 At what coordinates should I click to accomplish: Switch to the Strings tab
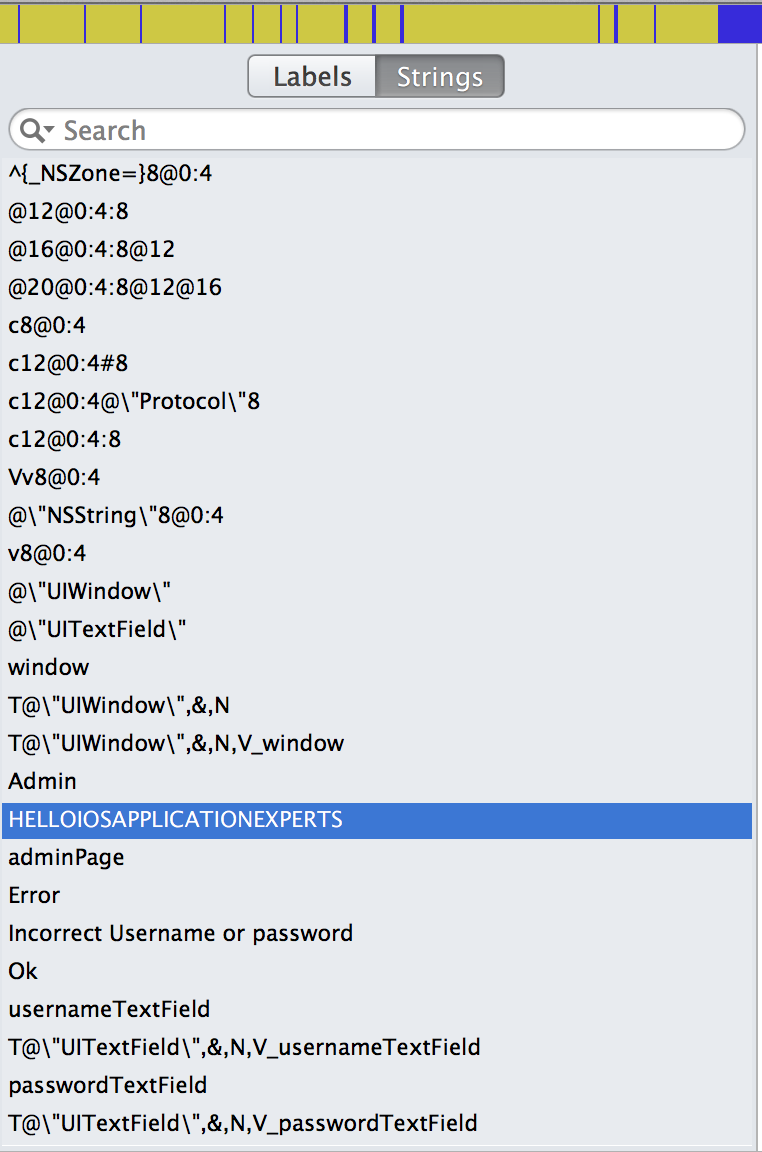pos(439,76)
